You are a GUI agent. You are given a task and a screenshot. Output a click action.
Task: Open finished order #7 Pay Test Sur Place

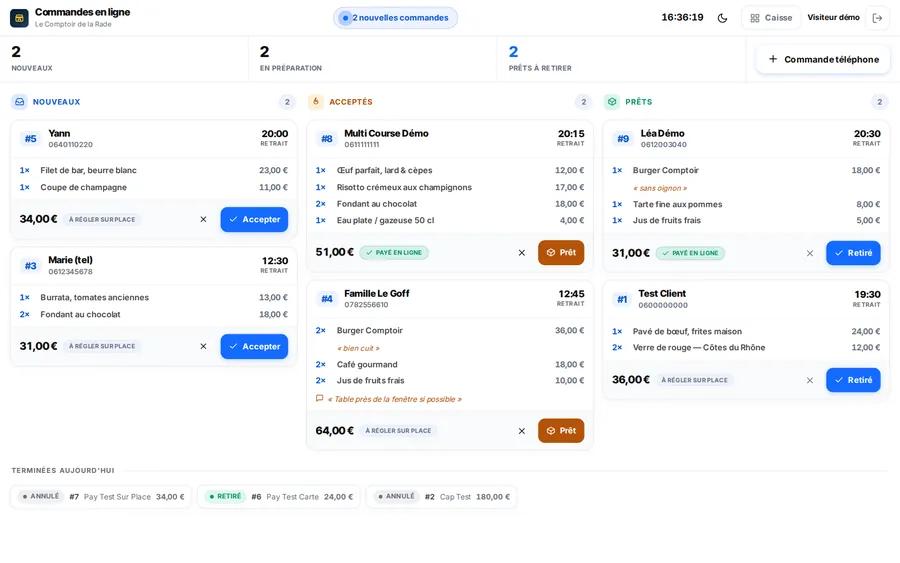click(x=100, y=496)
